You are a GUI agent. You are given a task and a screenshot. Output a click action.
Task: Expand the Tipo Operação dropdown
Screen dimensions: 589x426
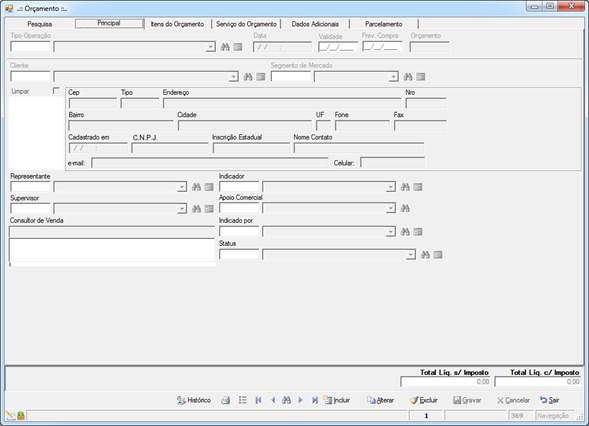(211, 47)
